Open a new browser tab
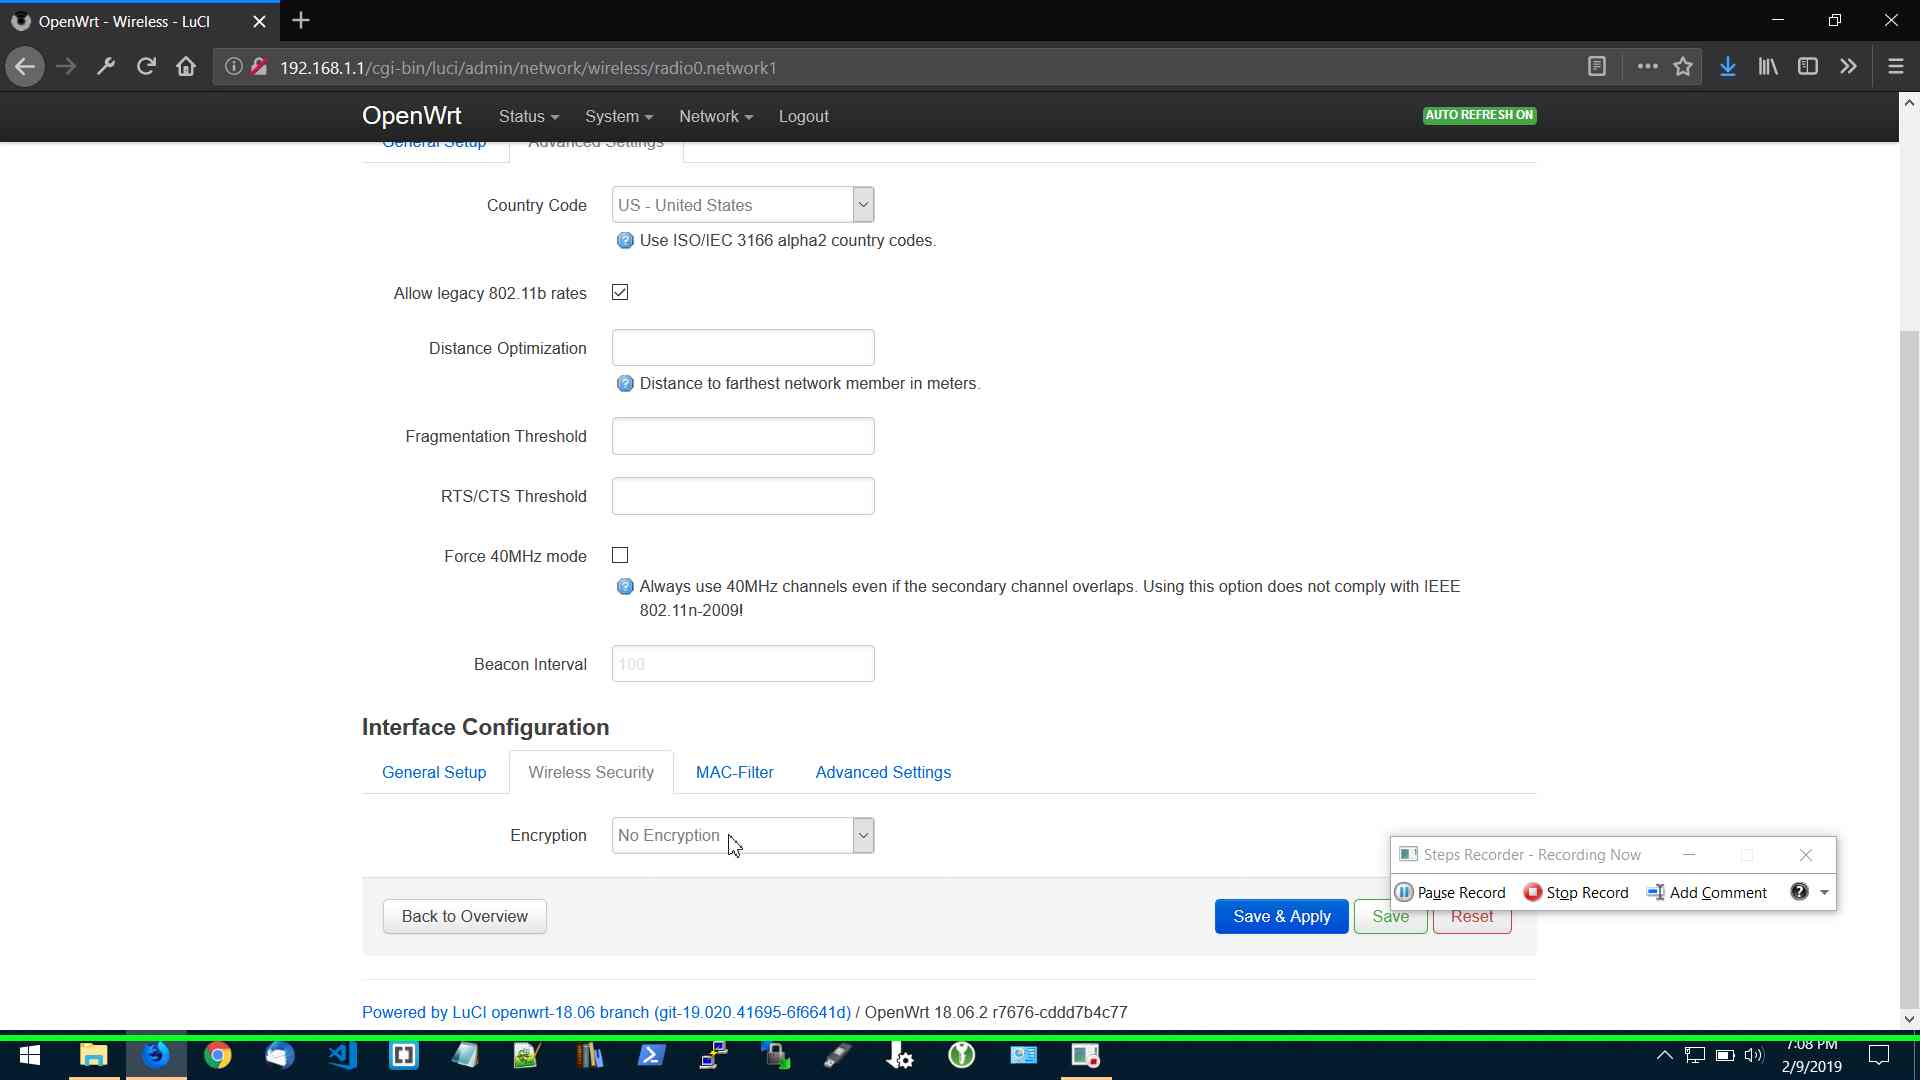 point(301,20)
